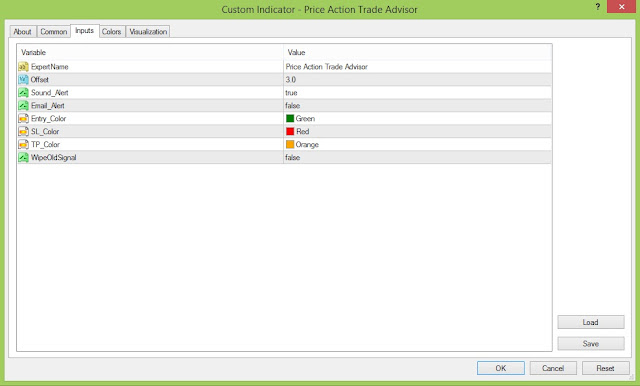This screenshot has width=640, height=386.
Task: Close the Custom Indicator dialog
Action: click(x=621, y=7)
